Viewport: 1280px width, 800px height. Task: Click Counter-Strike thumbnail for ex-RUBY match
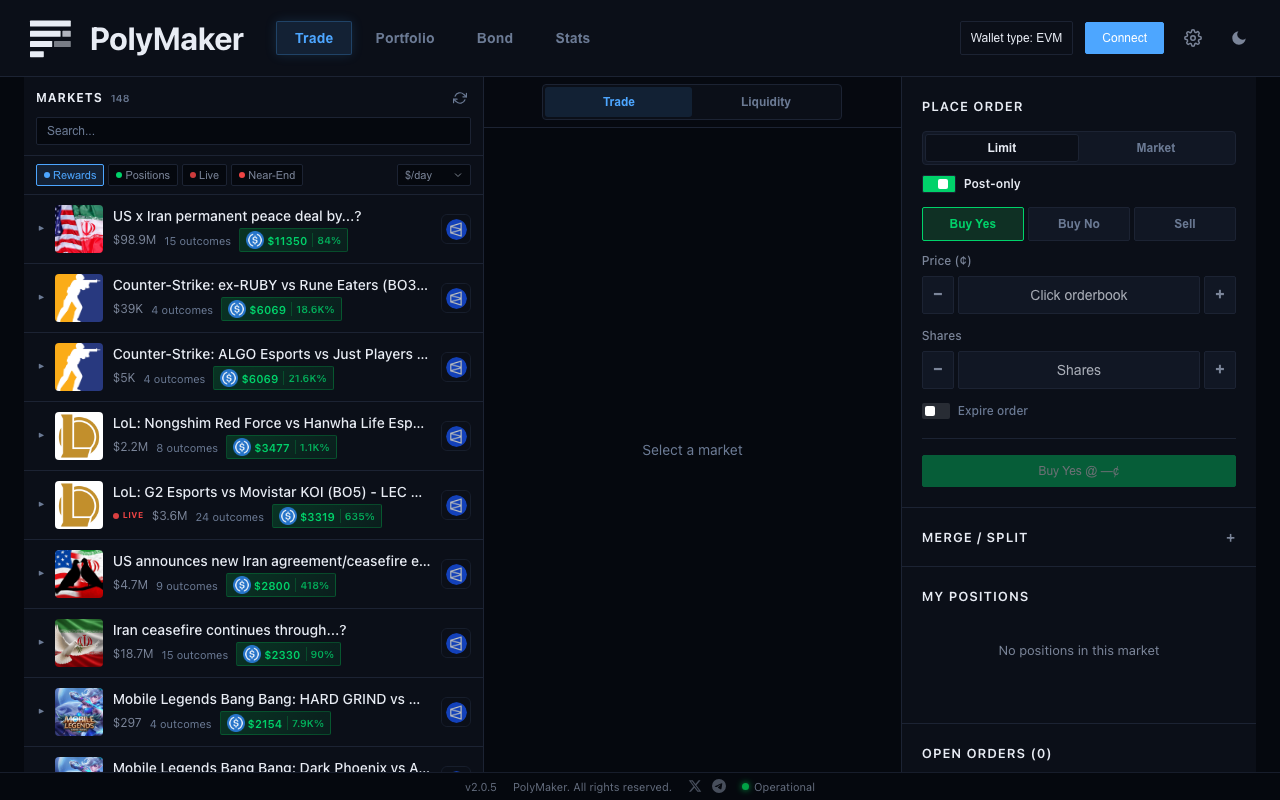point(79,298)
